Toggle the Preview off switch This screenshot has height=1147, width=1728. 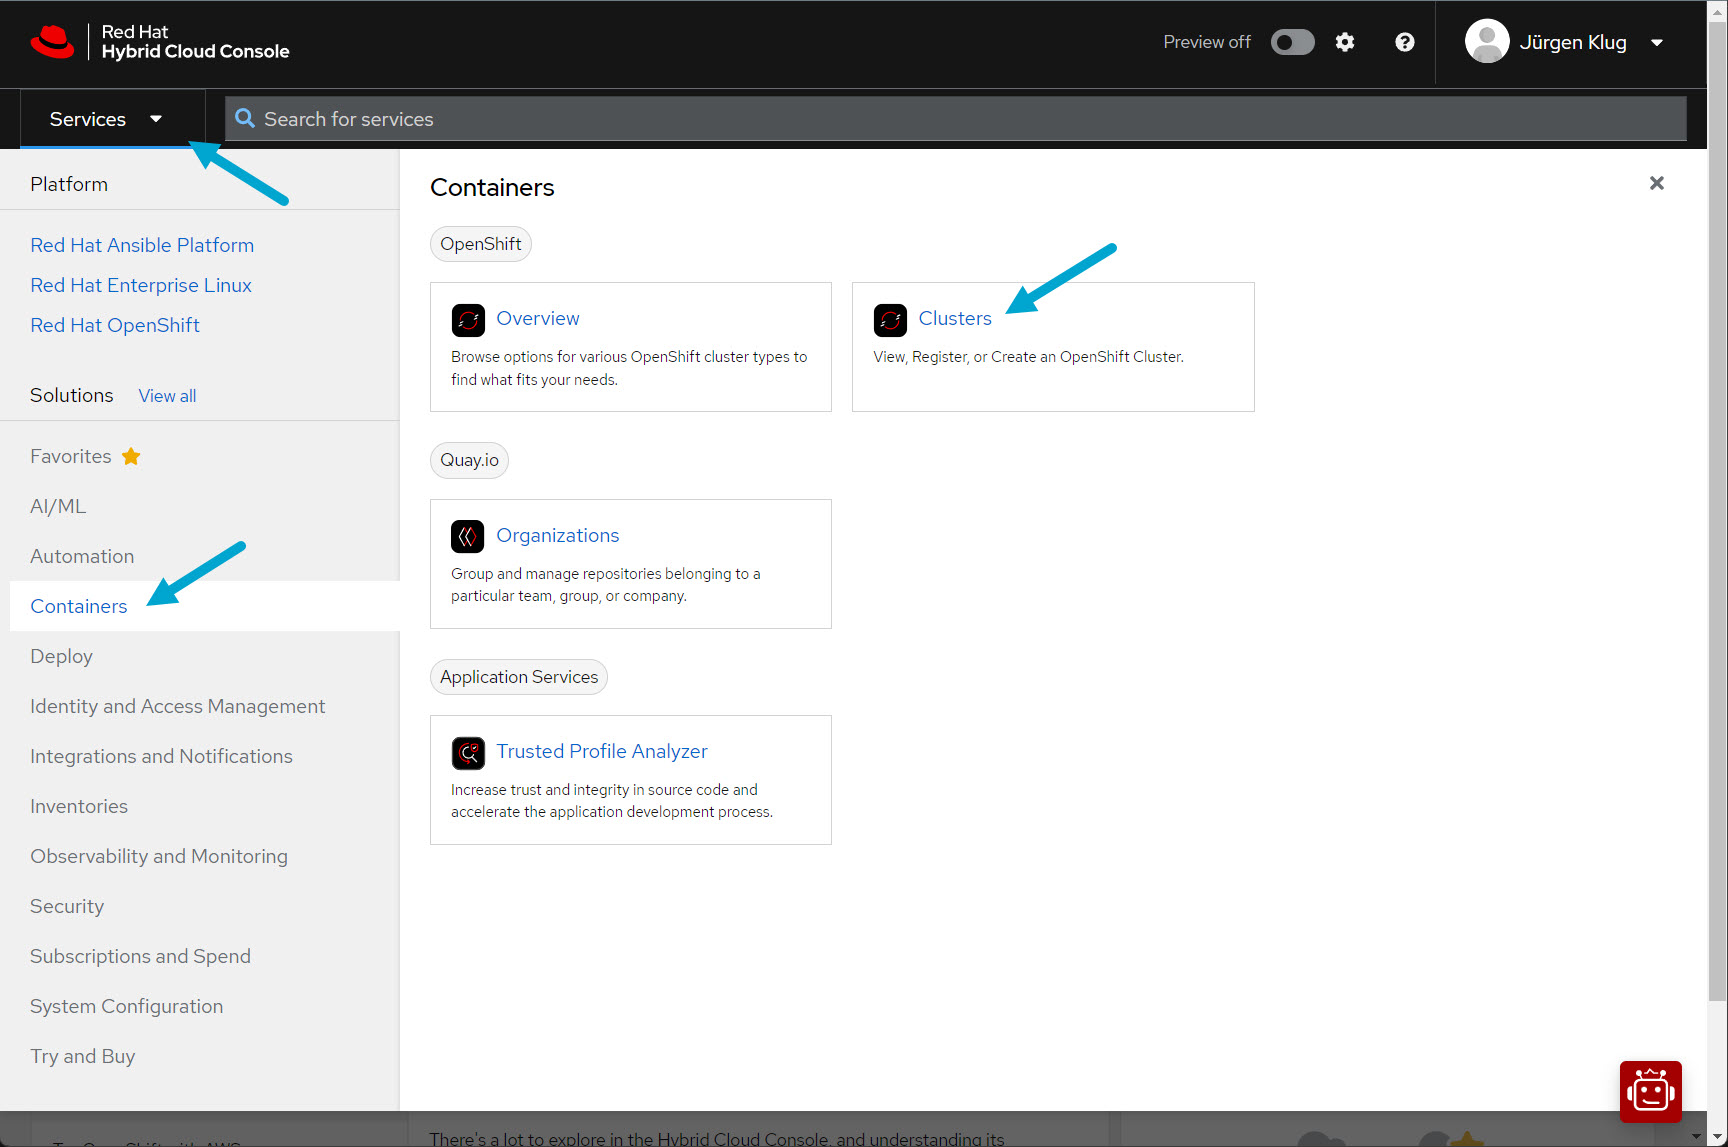click(1292, 42)
